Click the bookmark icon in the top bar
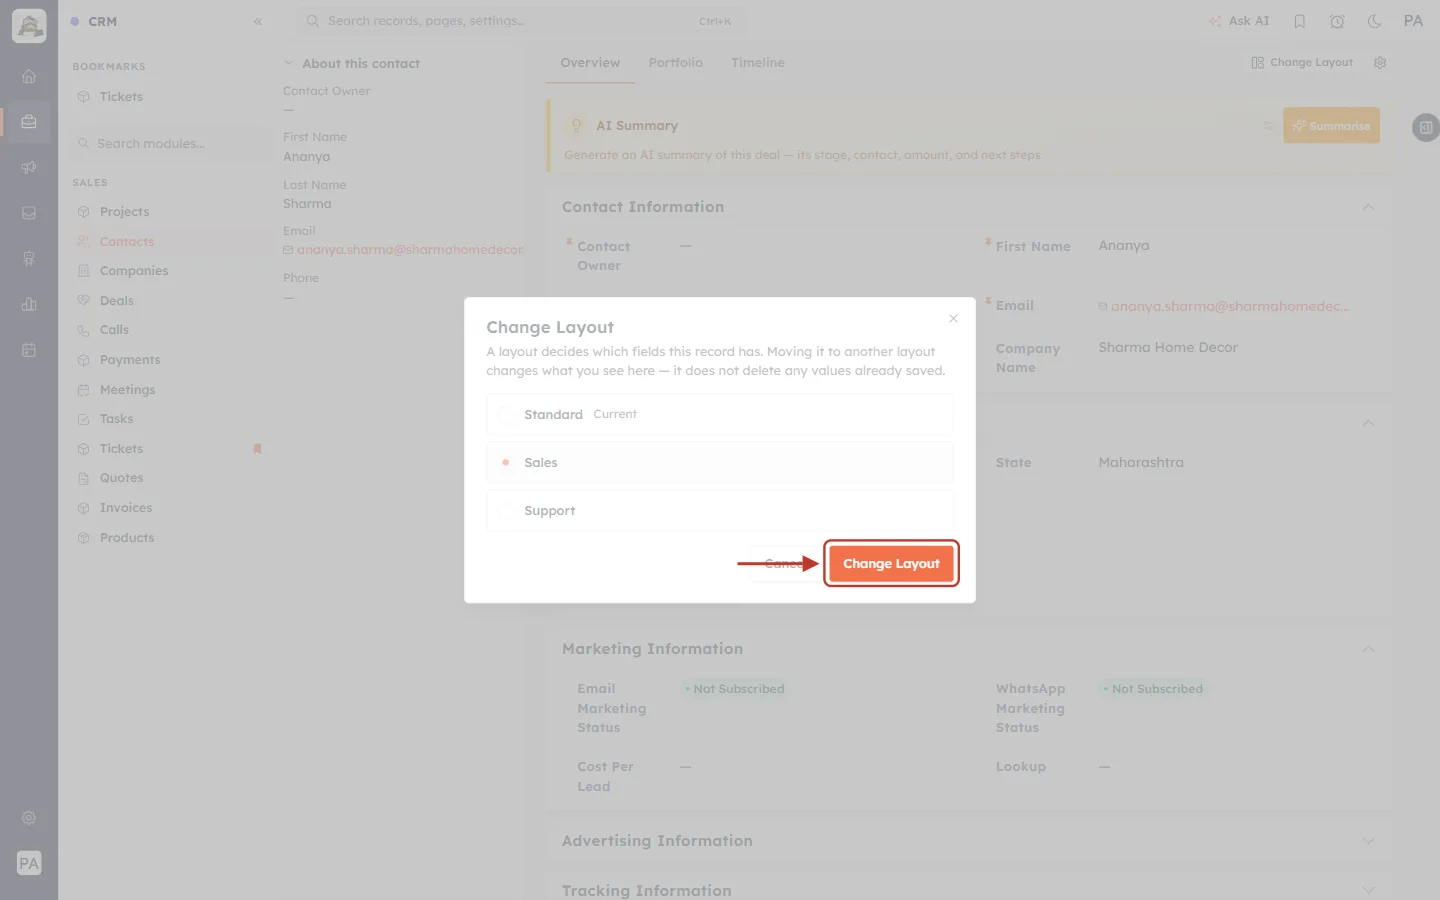Screen dimensions: 1440x900 click(1300, 21)
